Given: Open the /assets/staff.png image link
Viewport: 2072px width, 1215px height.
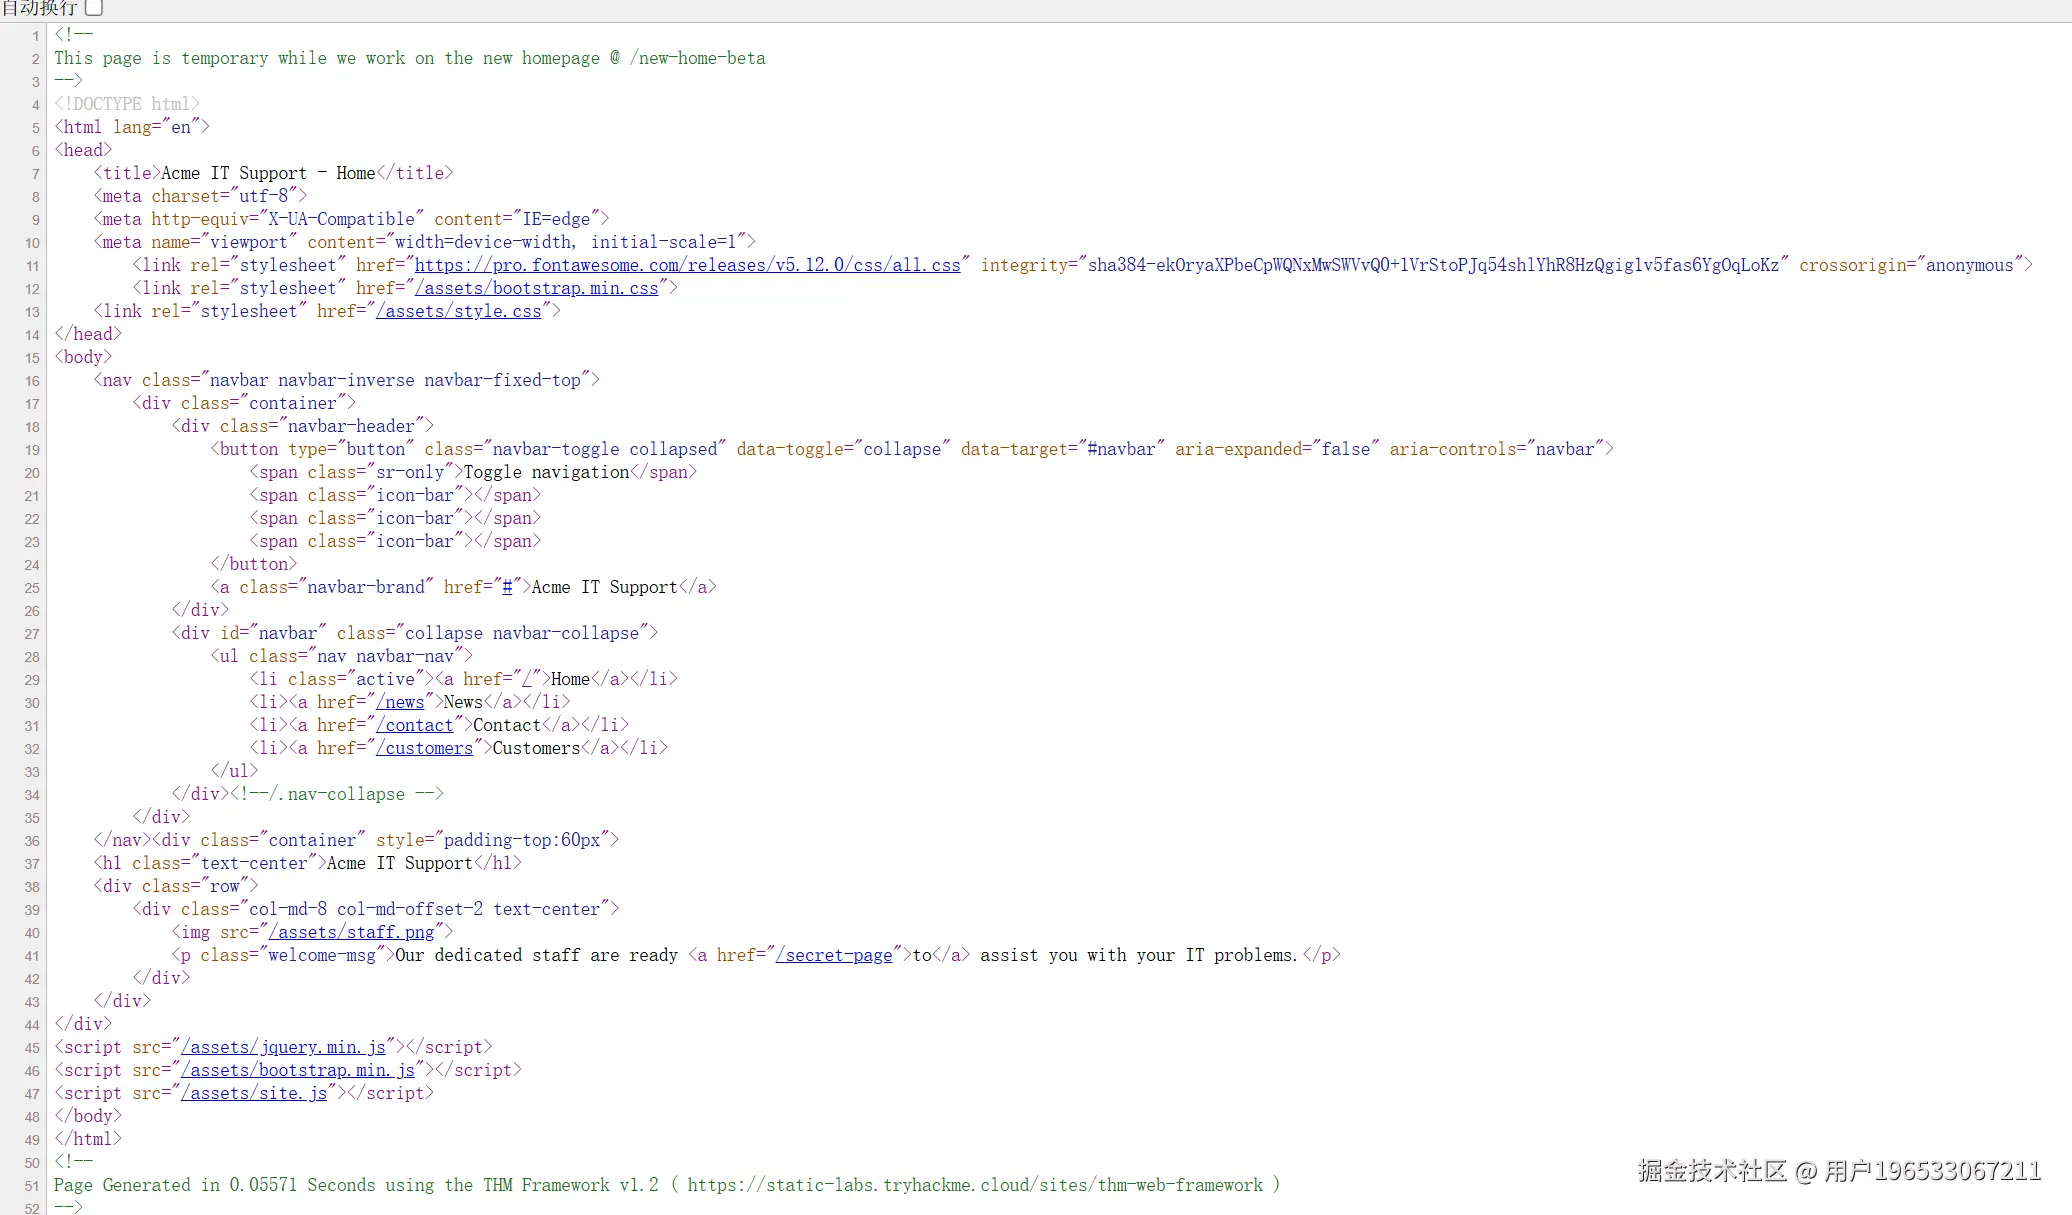Looking at the screenshot, I should [351, 932].
